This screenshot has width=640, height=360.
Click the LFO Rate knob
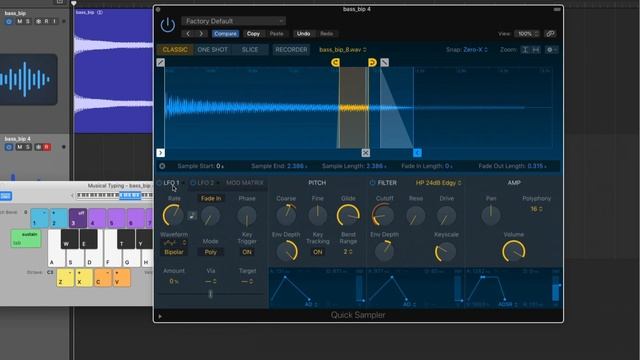pos(173,216)
